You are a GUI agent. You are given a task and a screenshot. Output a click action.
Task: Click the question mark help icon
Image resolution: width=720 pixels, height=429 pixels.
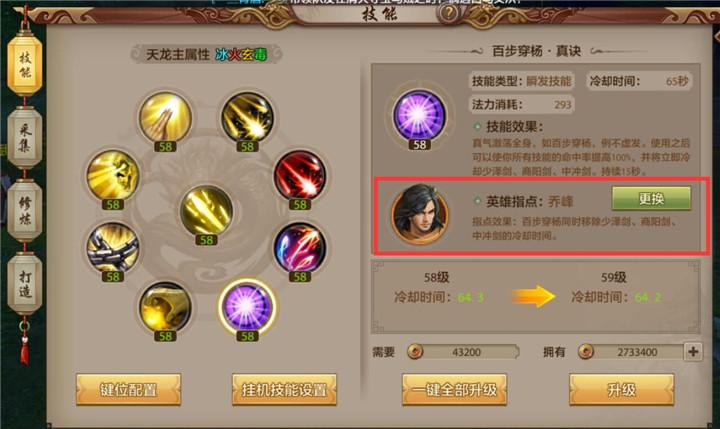click(448, 13)
